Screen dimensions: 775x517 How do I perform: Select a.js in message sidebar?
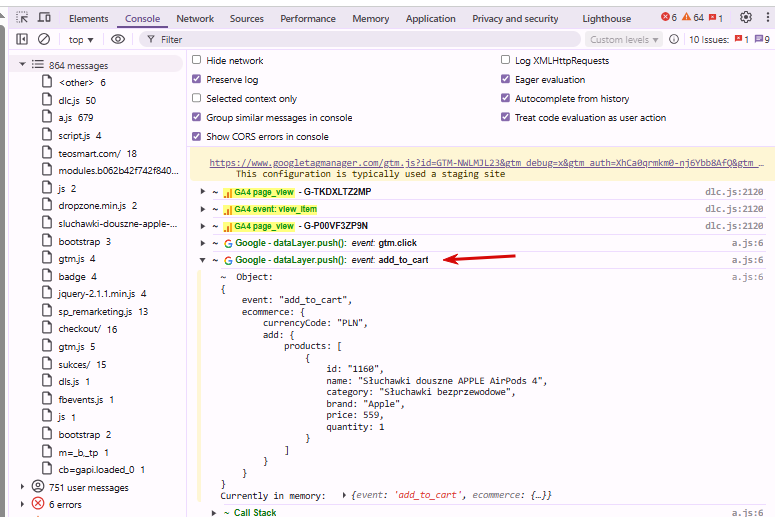pos(67,118)
